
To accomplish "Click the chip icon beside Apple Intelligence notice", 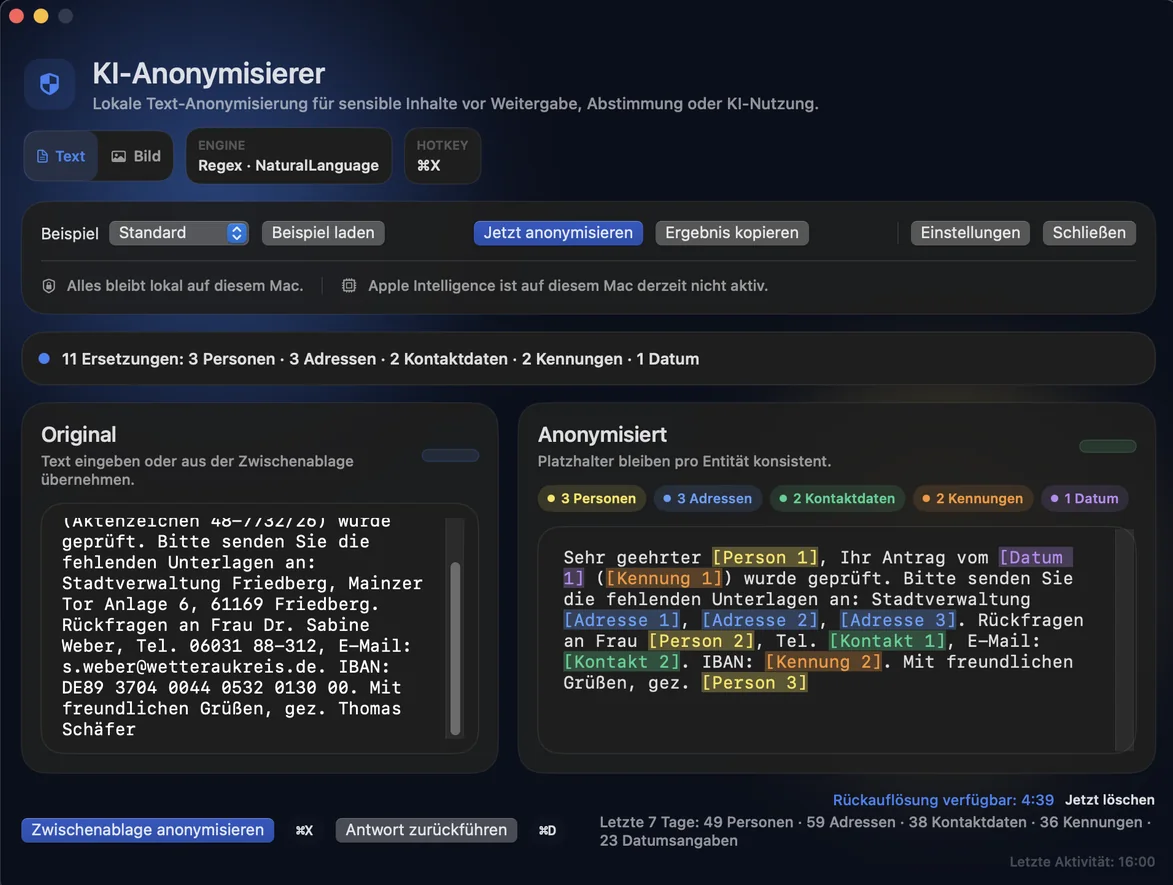I will (349, 286).
